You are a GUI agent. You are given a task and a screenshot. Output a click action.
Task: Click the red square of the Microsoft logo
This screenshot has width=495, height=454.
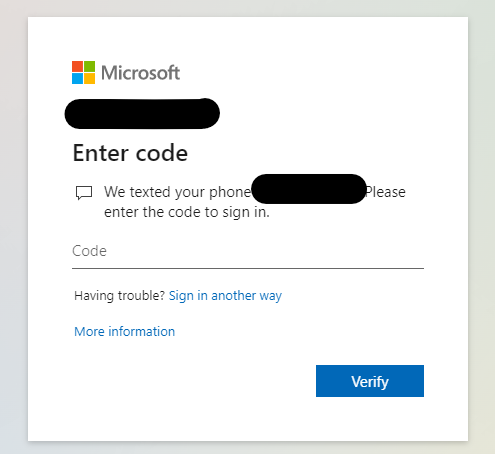pos(77,66)
